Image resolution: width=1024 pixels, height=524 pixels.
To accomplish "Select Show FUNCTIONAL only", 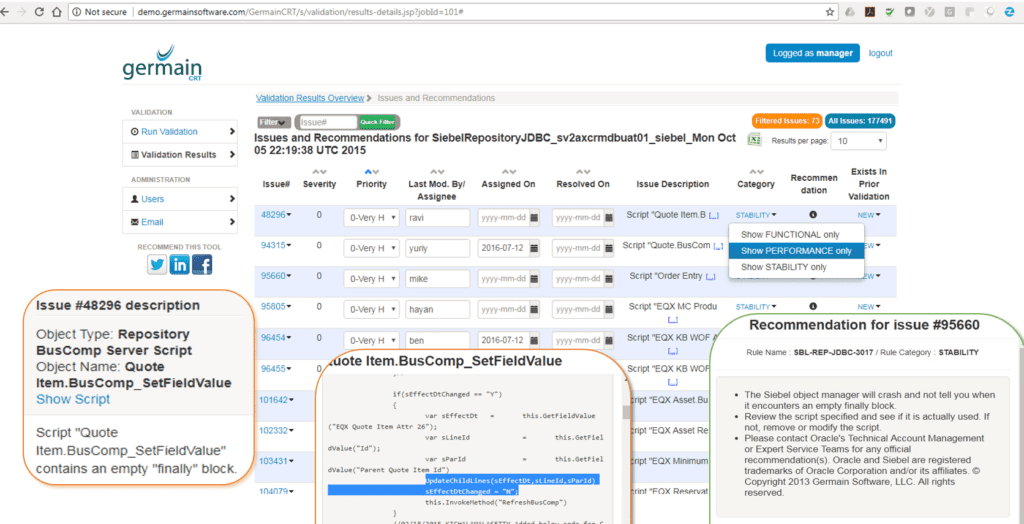I will tap(796, 234).
